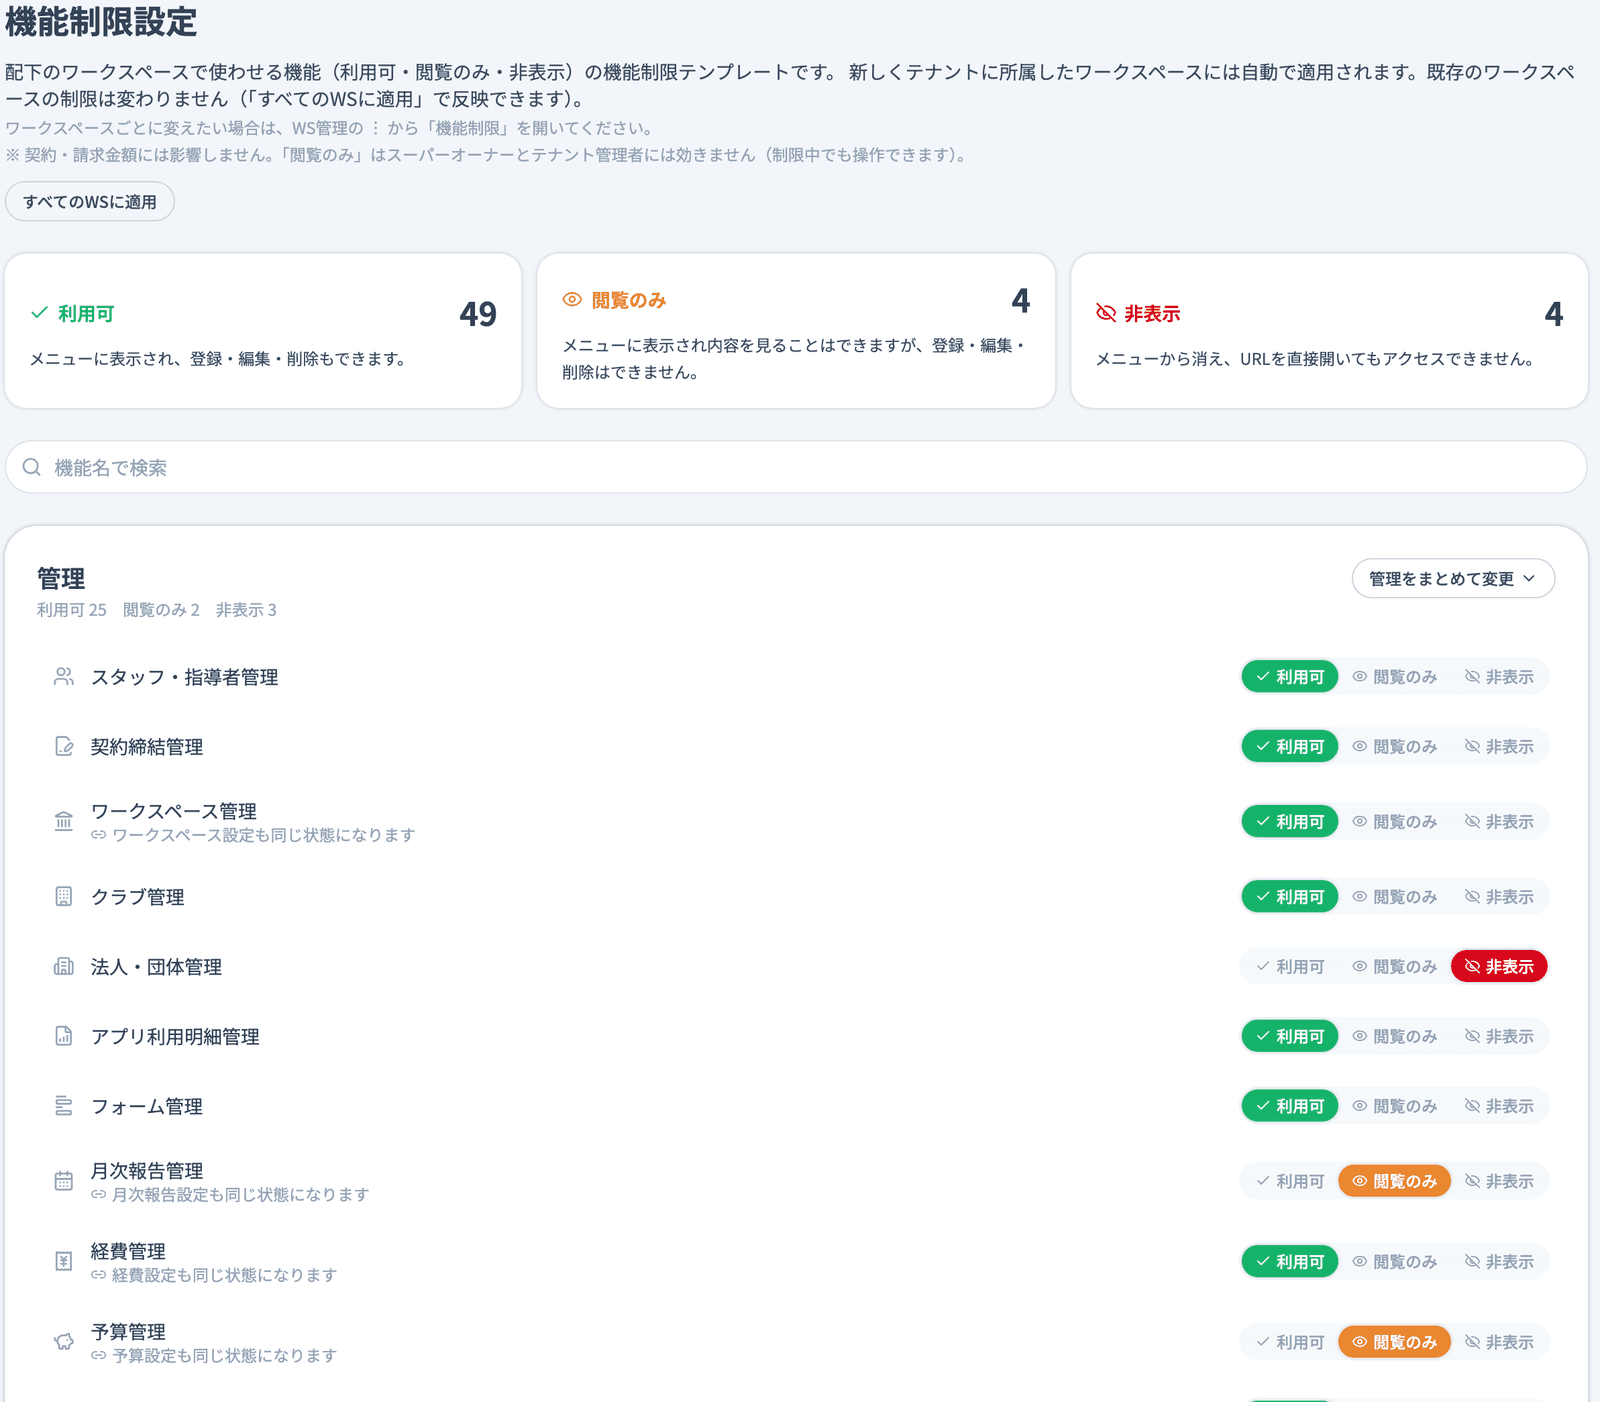Image resolution: width=1600 pixels, height=1402 pixels.
Task: Click the link icon under 経費管理
Action: (98, 1275)
